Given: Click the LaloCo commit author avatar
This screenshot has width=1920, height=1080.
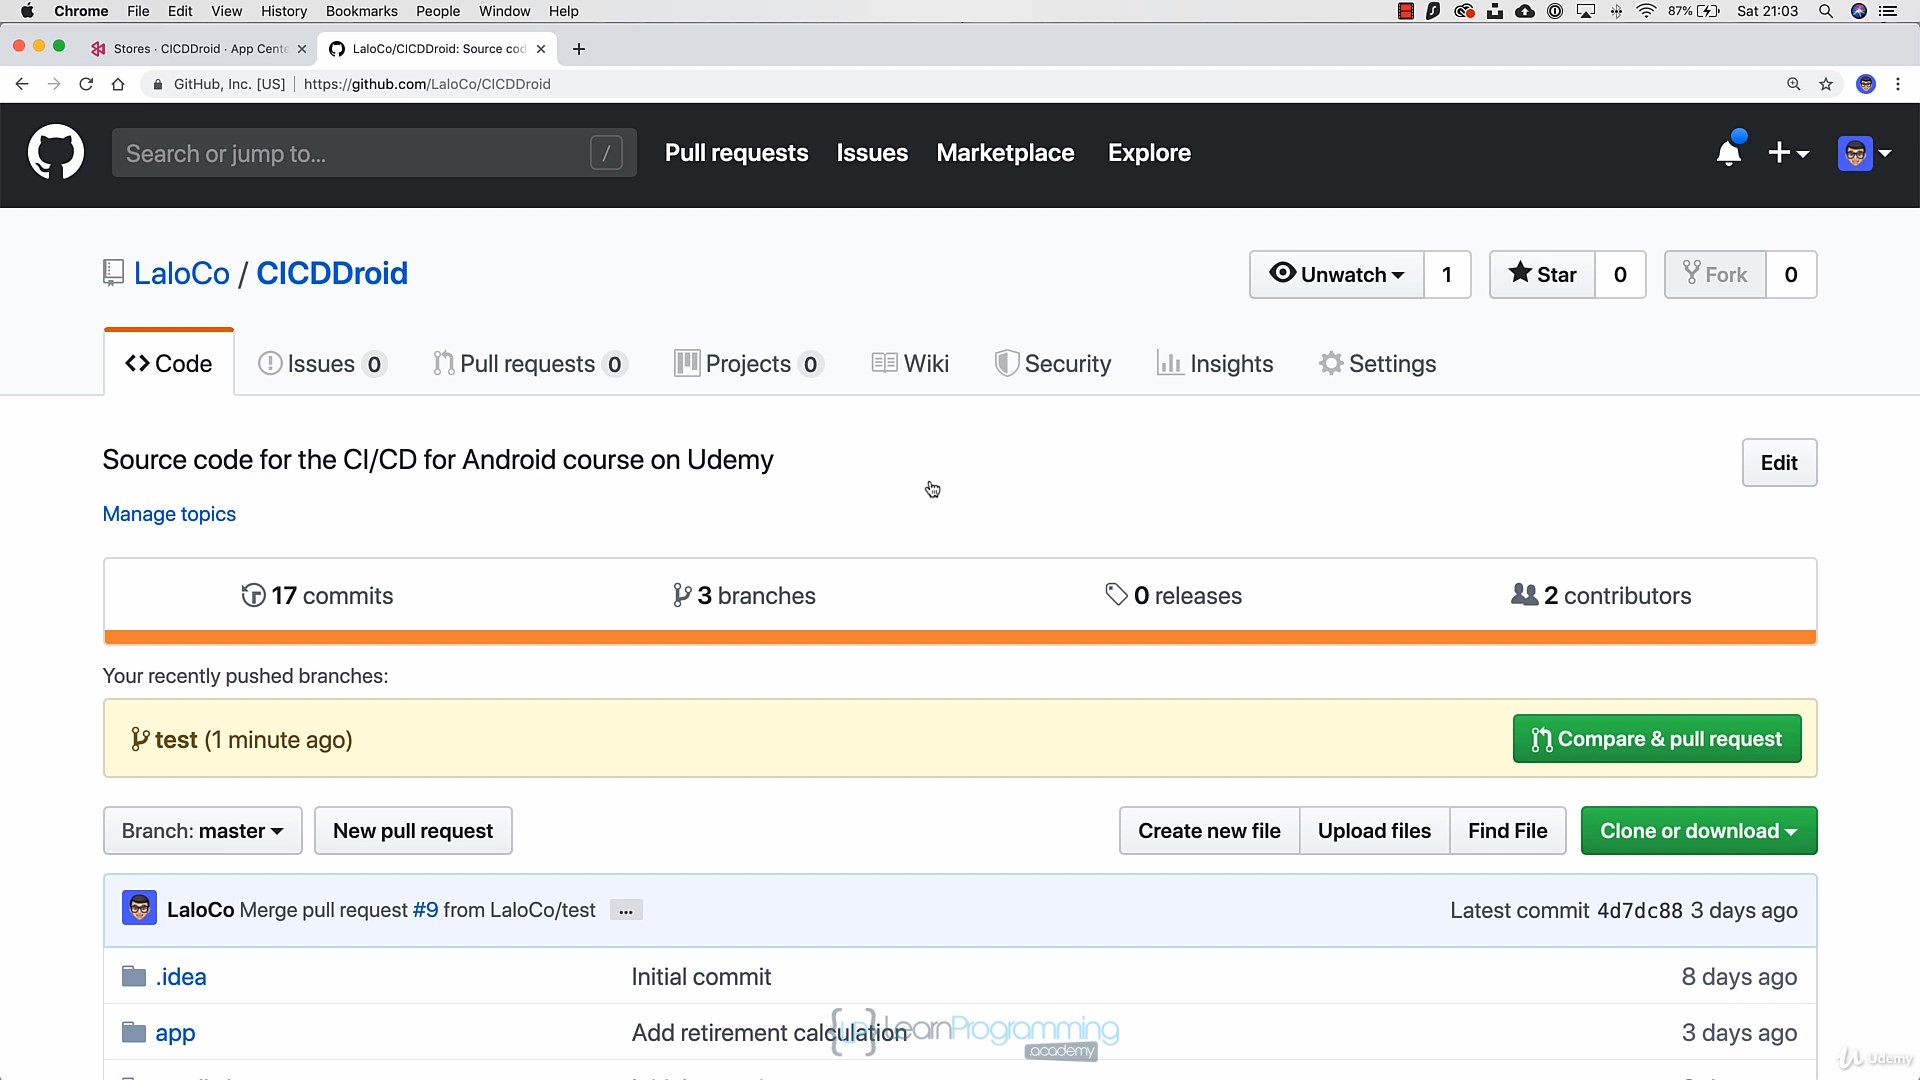Looking at the screenshot, I should (139, 909).
